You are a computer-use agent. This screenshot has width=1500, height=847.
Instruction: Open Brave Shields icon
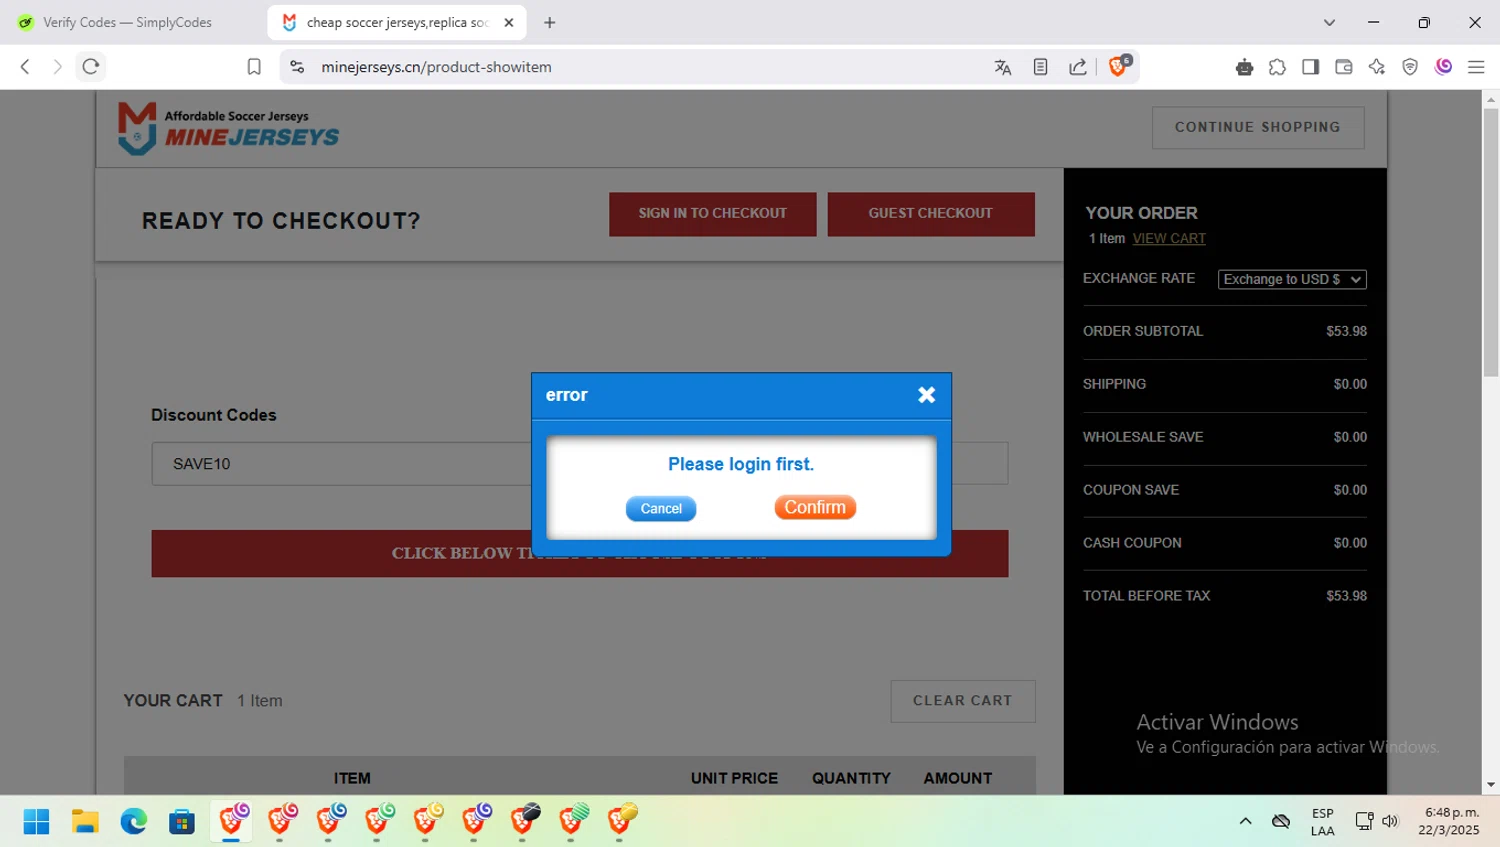[x=1119, y=66]
